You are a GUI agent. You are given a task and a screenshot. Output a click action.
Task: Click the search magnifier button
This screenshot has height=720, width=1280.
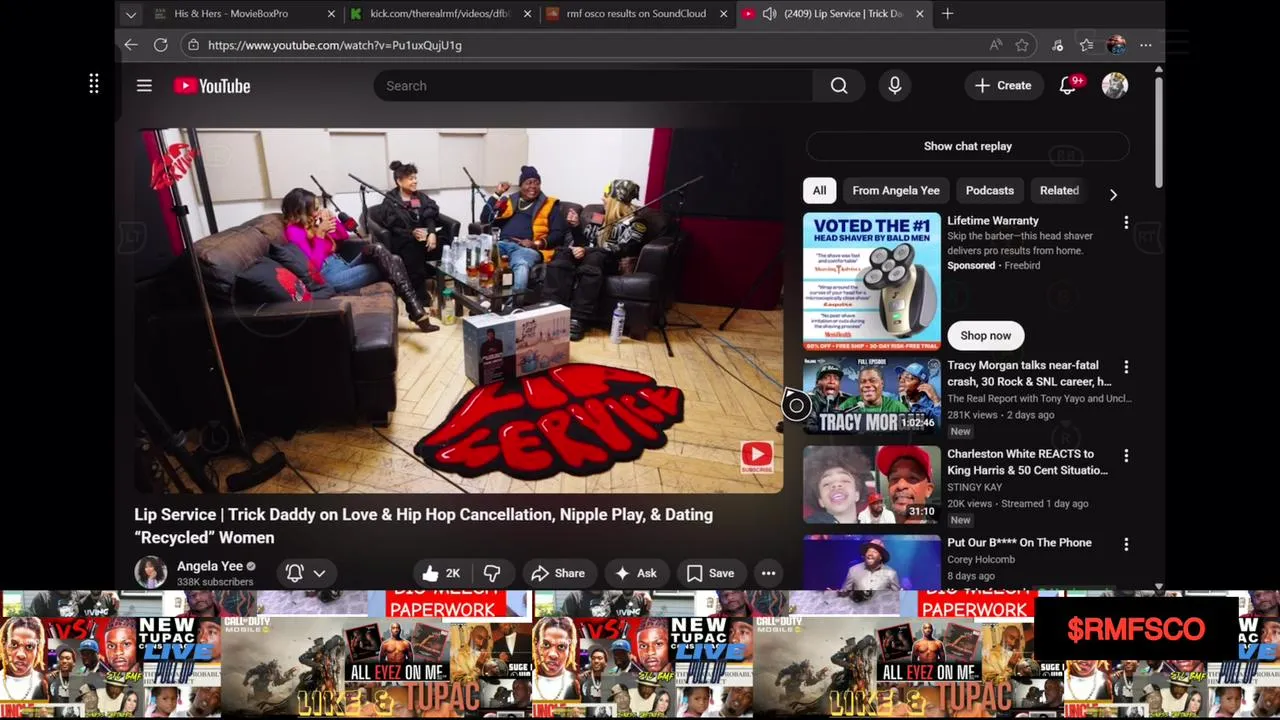pos(839,86)
